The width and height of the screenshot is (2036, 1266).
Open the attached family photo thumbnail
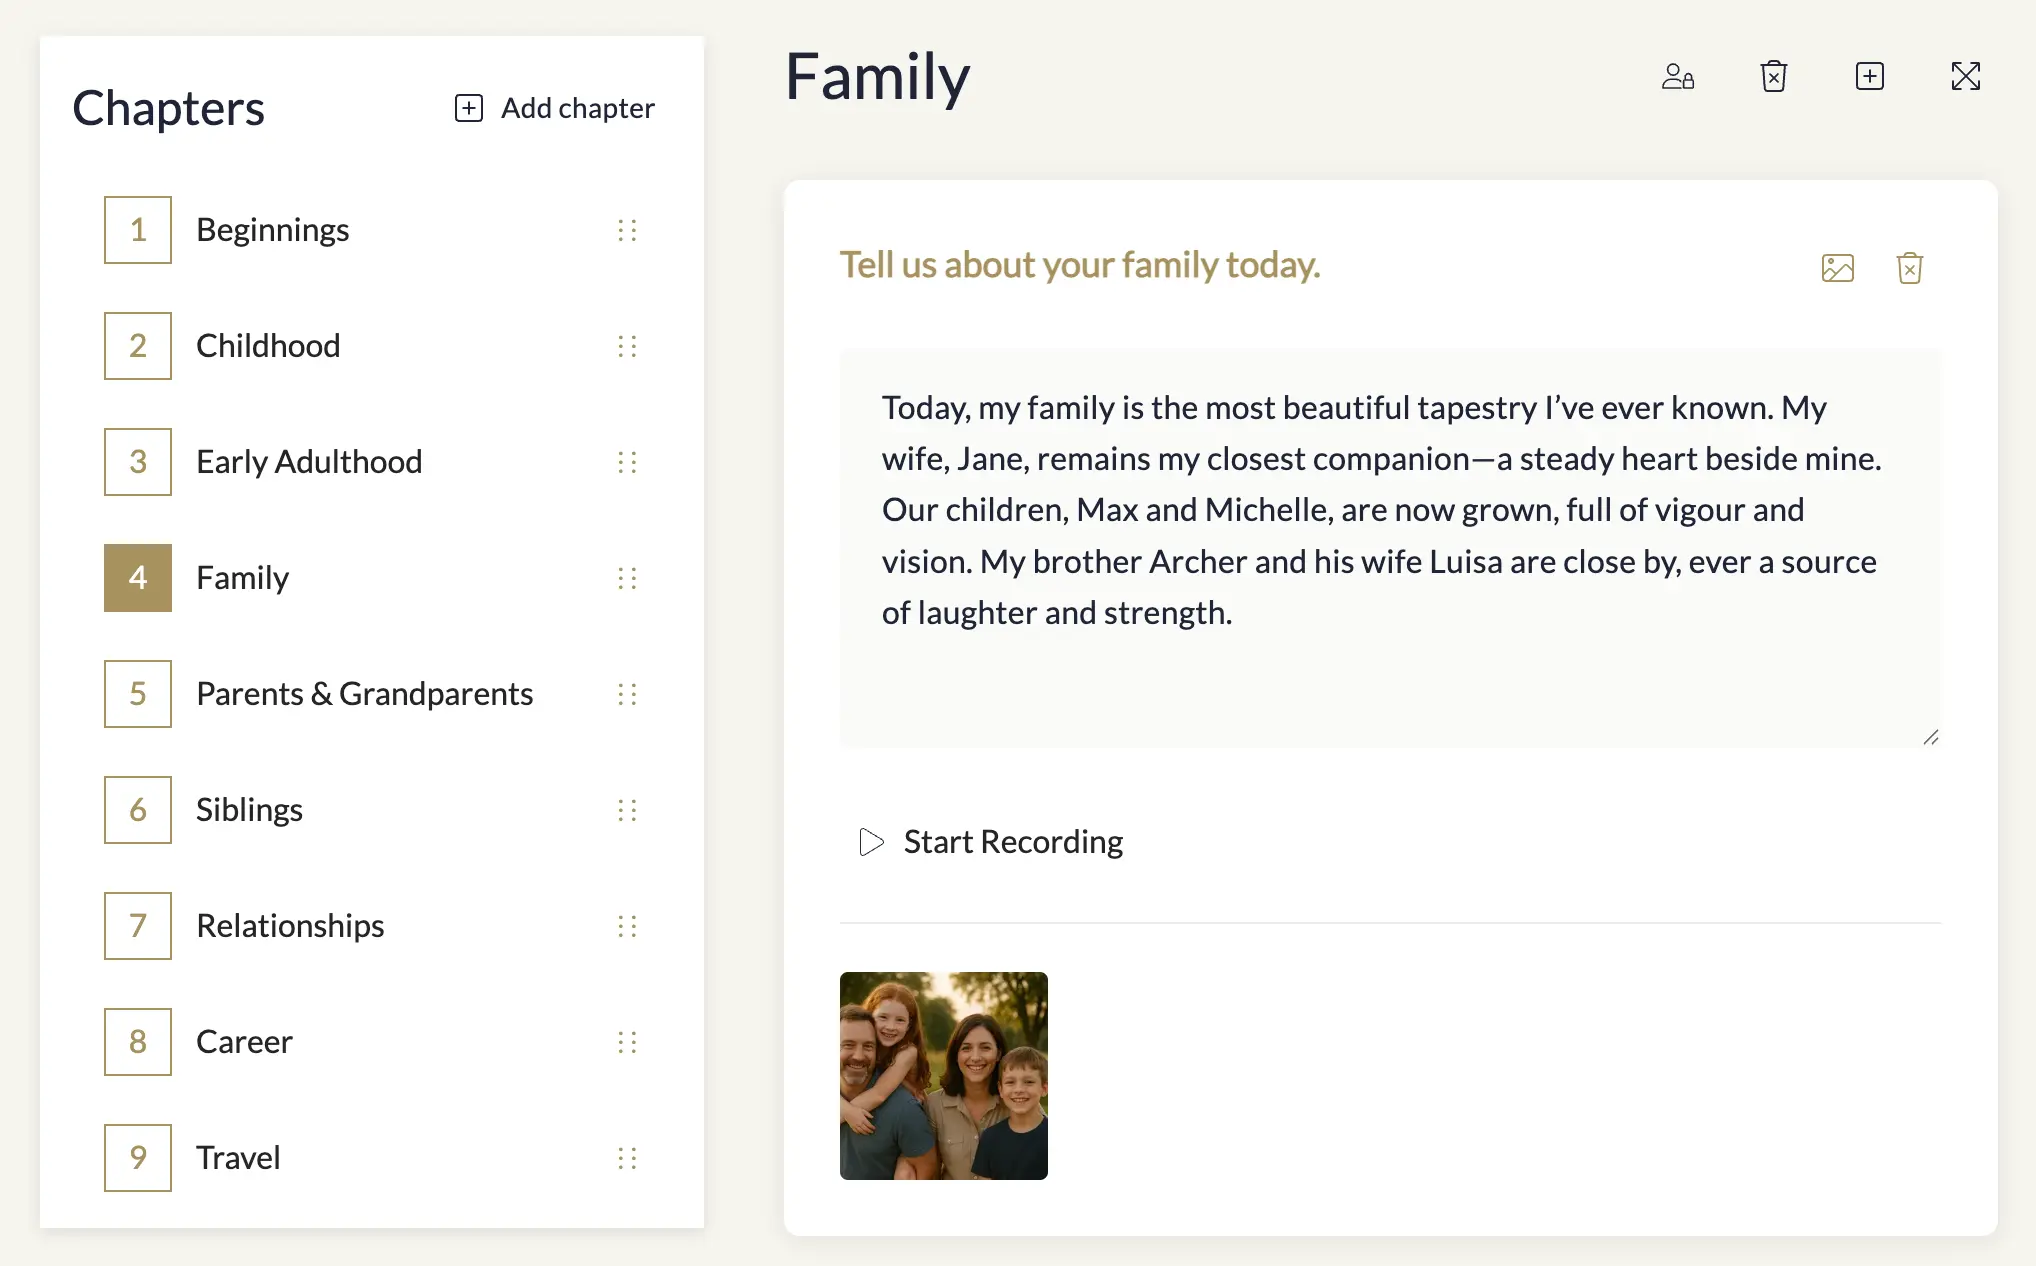tap(944, 1076)
